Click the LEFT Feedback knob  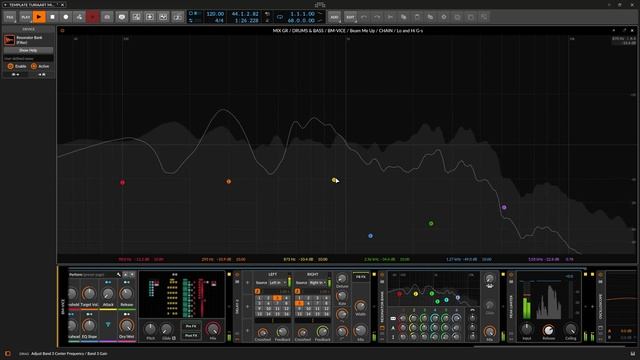(x=282, y=332)
